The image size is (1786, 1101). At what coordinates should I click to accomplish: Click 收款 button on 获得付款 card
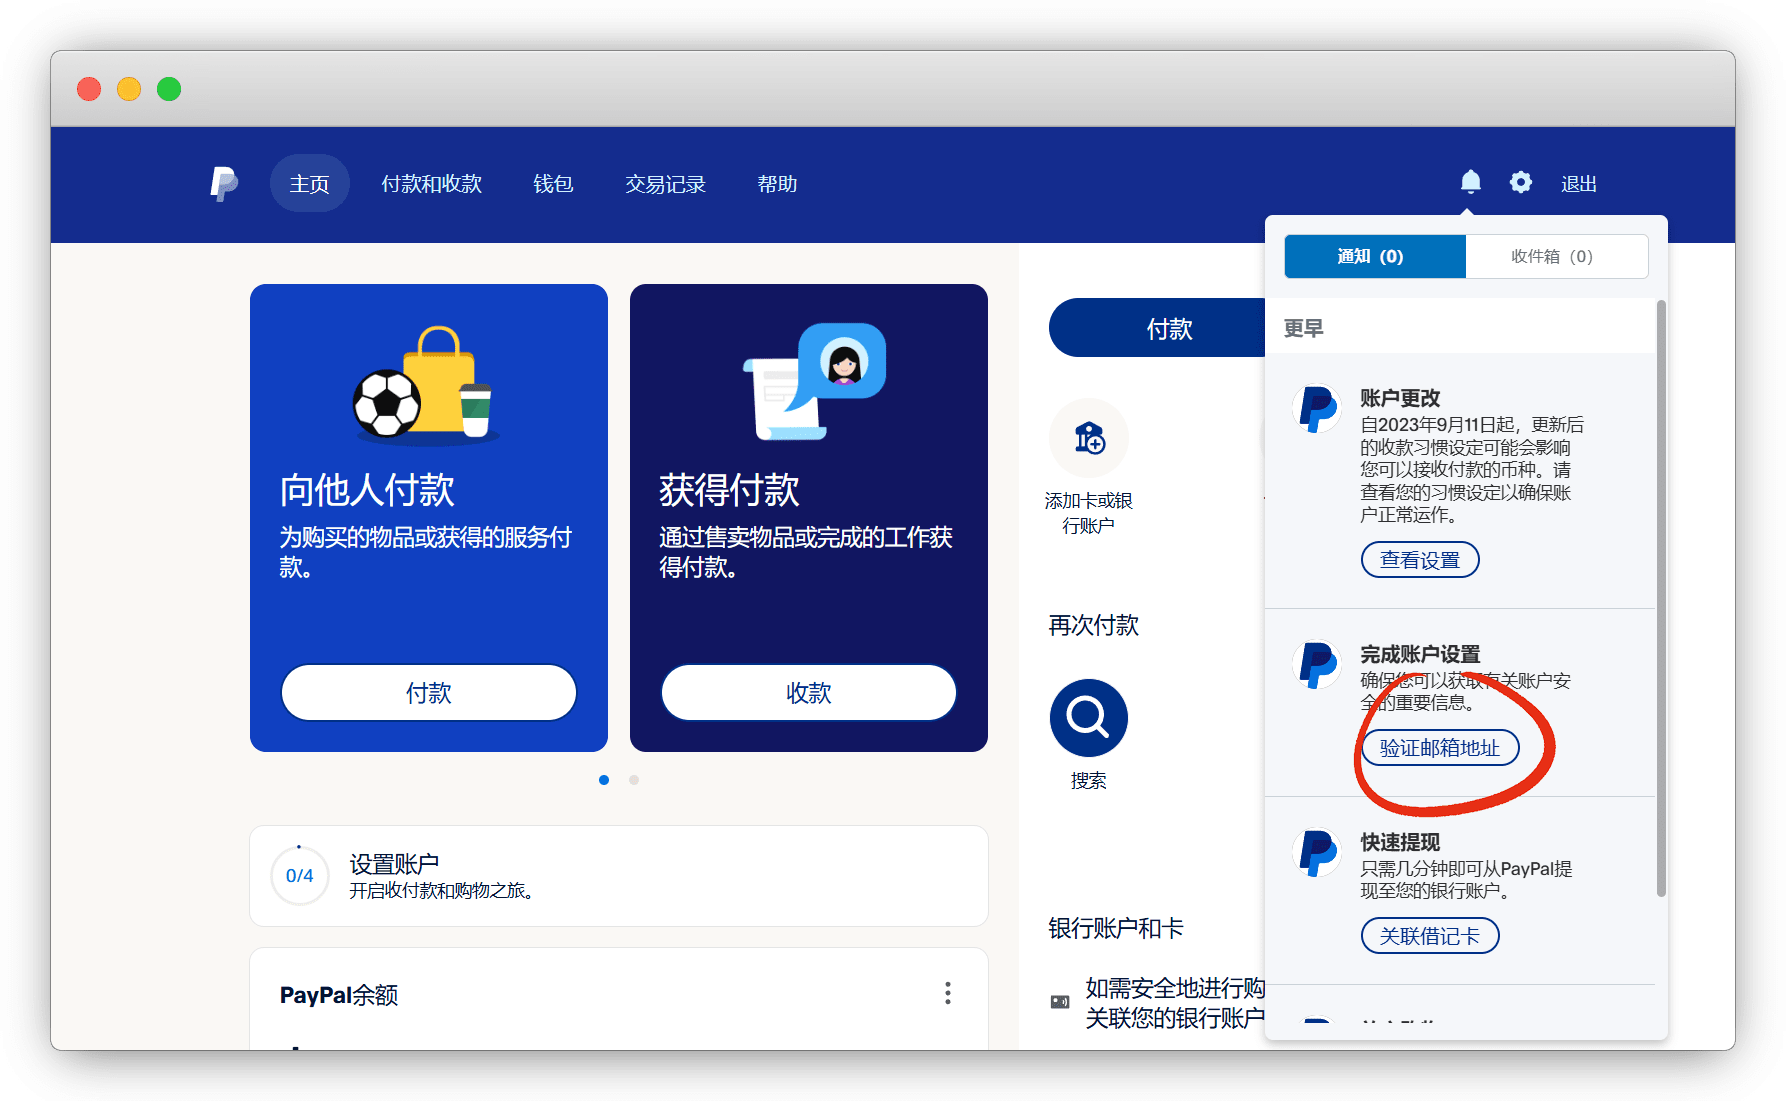click(x=808, y=693)
